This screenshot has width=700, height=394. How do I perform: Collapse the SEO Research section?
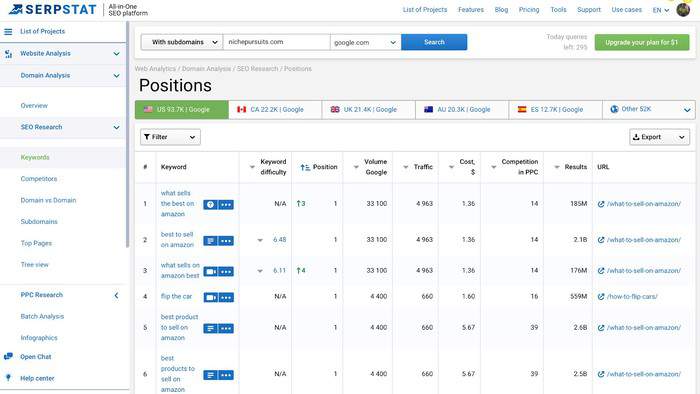click(x=117, y=128)
